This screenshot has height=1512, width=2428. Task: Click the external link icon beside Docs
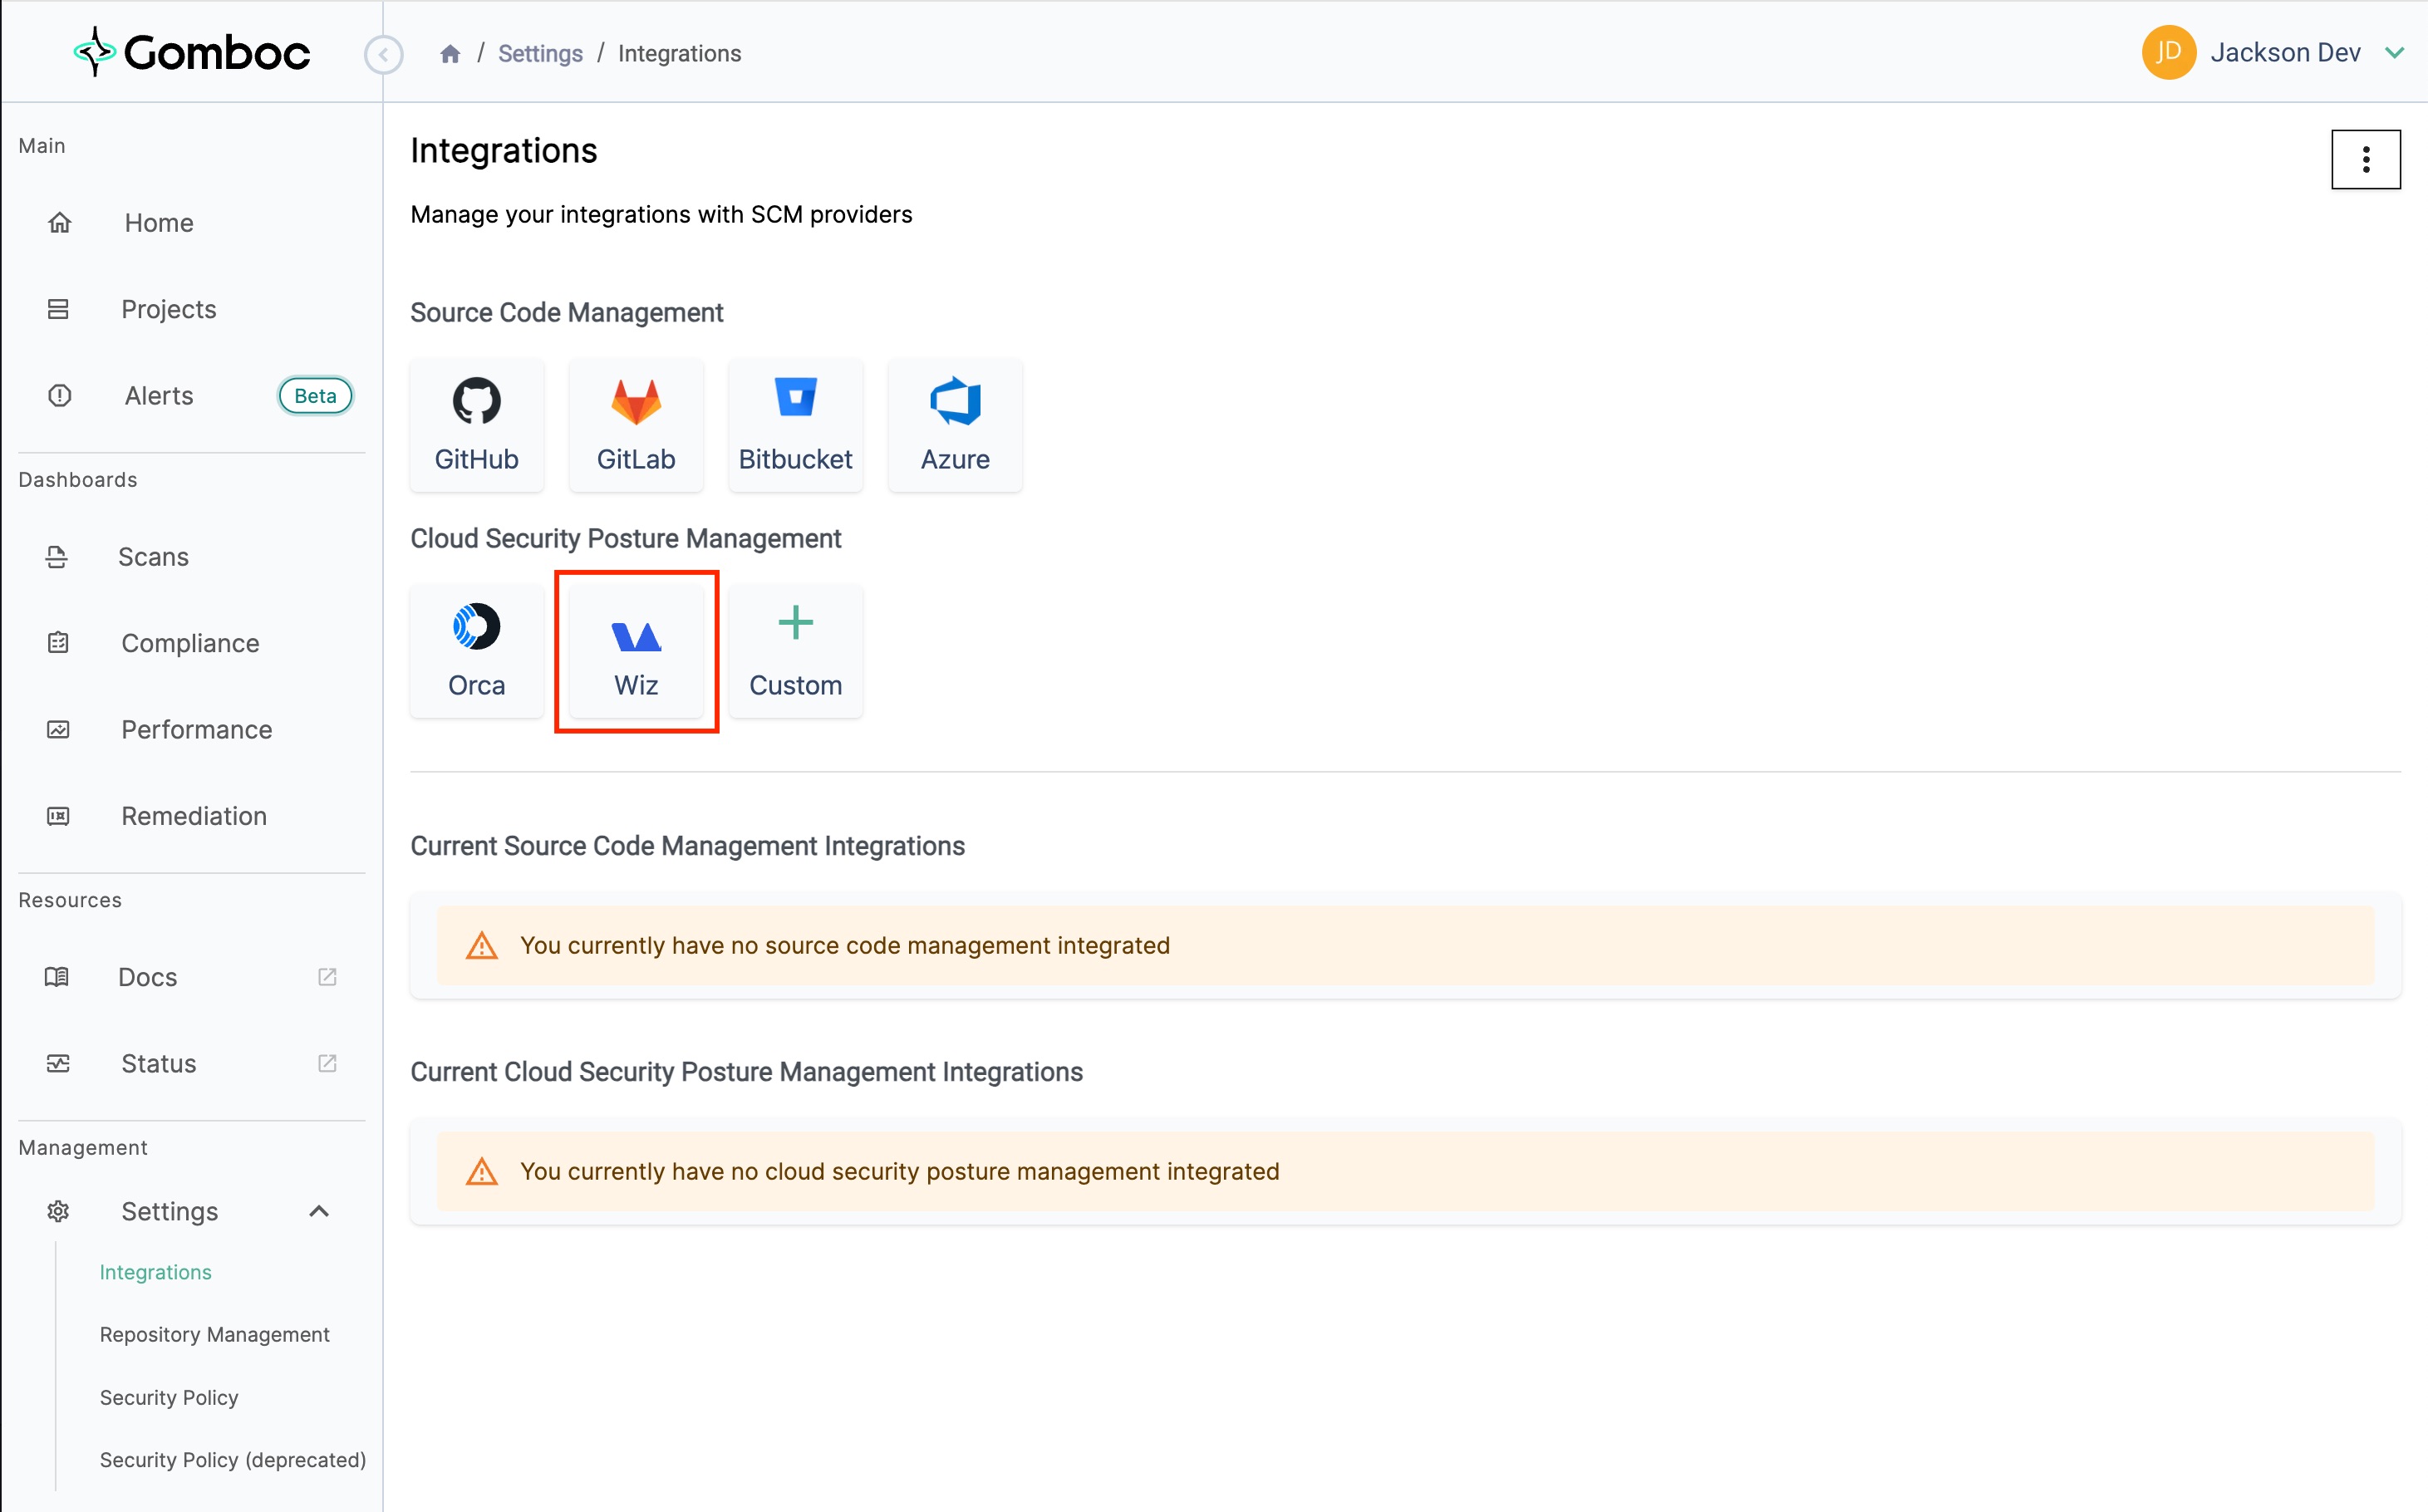point(327,976)
